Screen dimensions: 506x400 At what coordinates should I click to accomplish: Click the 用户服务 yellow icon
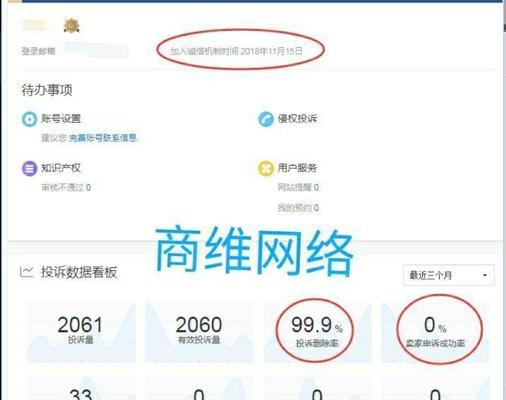266,168
